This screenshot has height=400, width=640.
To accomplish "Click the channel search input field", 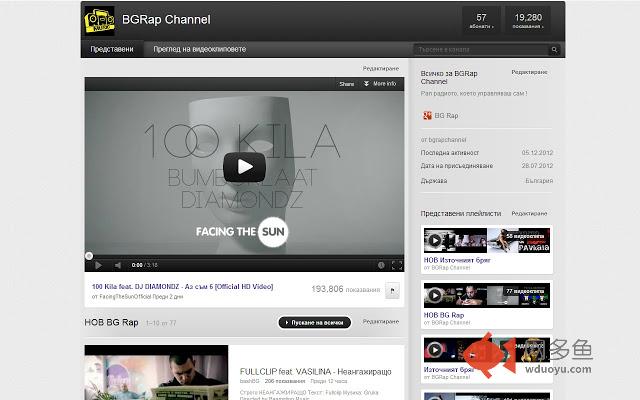I will click(481, 50).
